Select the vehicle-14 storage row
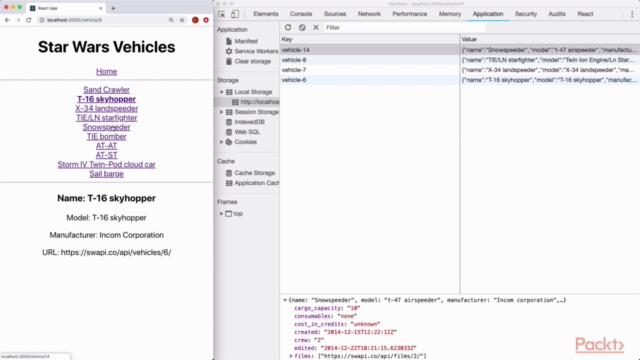The height and width of the screenshot is (360, 640). point(460,50)
